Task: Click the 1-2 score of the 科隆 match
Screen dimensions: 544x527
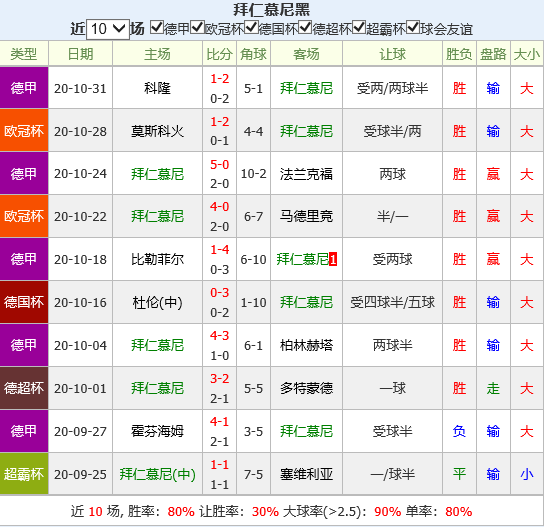Action: coord(220,79)
